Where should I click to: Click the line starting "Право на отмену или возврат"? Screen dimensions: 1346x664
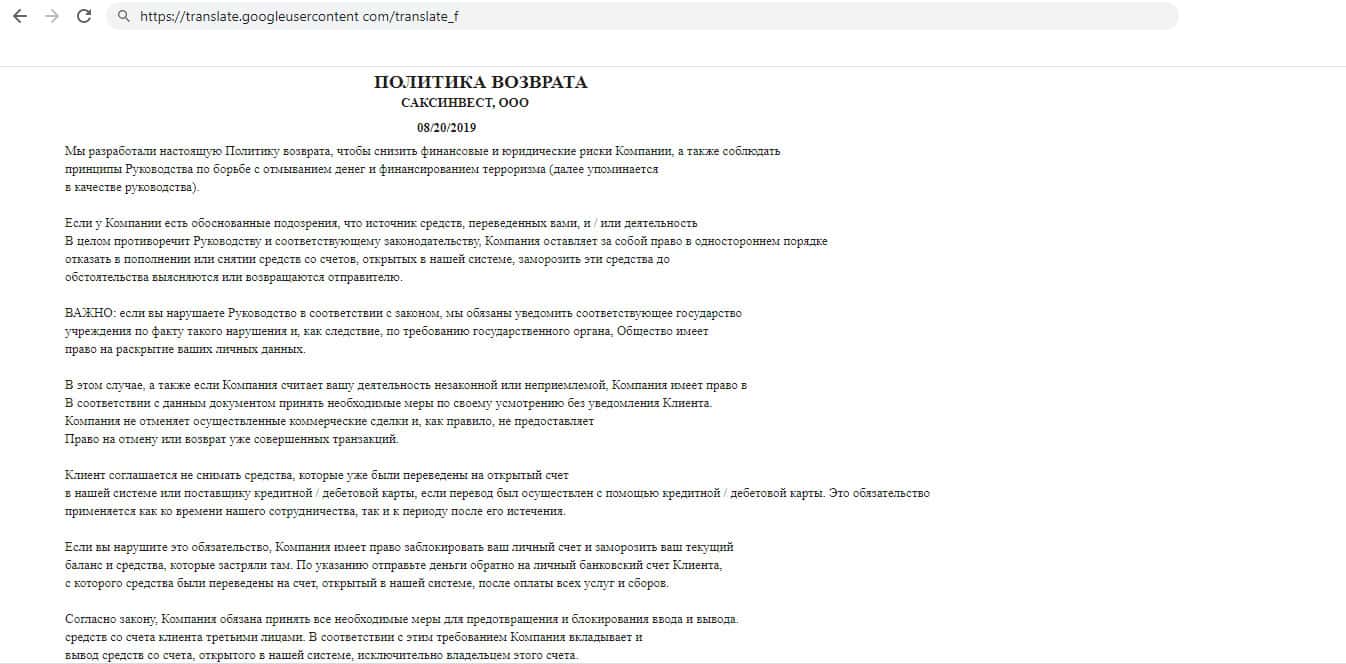(x=231, y=440)
